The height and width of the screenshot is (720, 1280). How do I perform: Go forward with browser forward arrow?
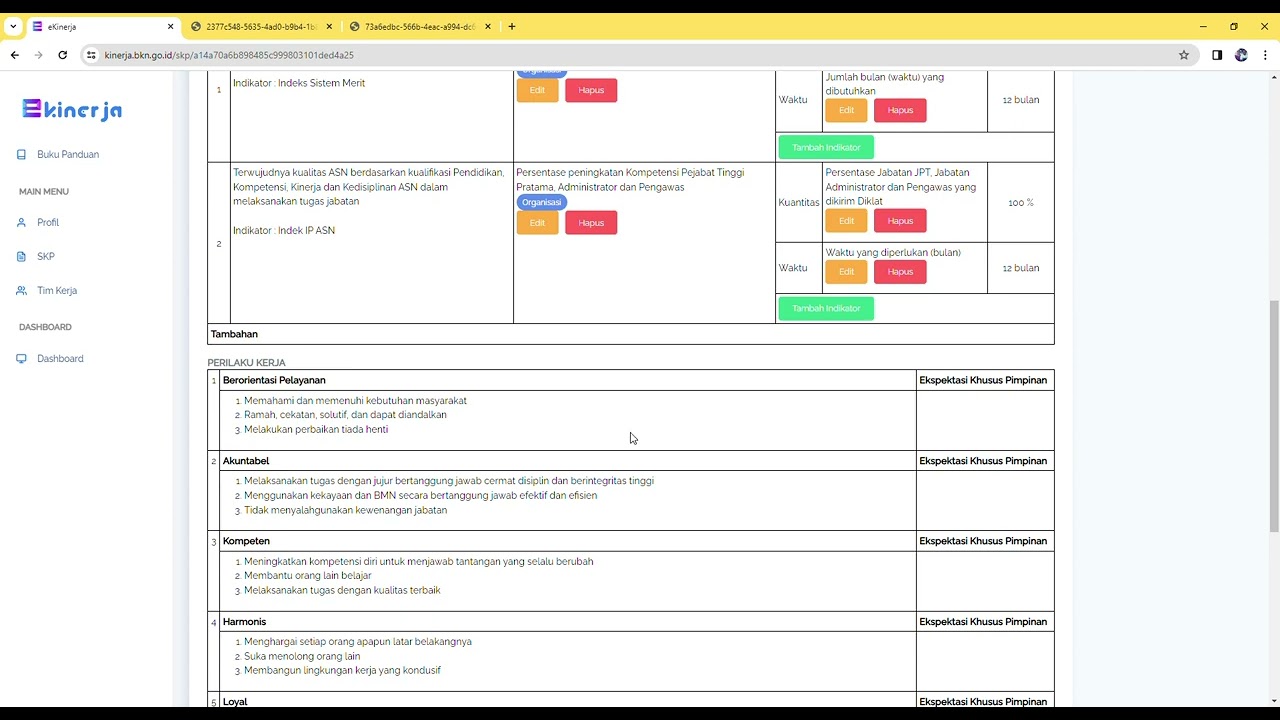(x=38, y=55)
